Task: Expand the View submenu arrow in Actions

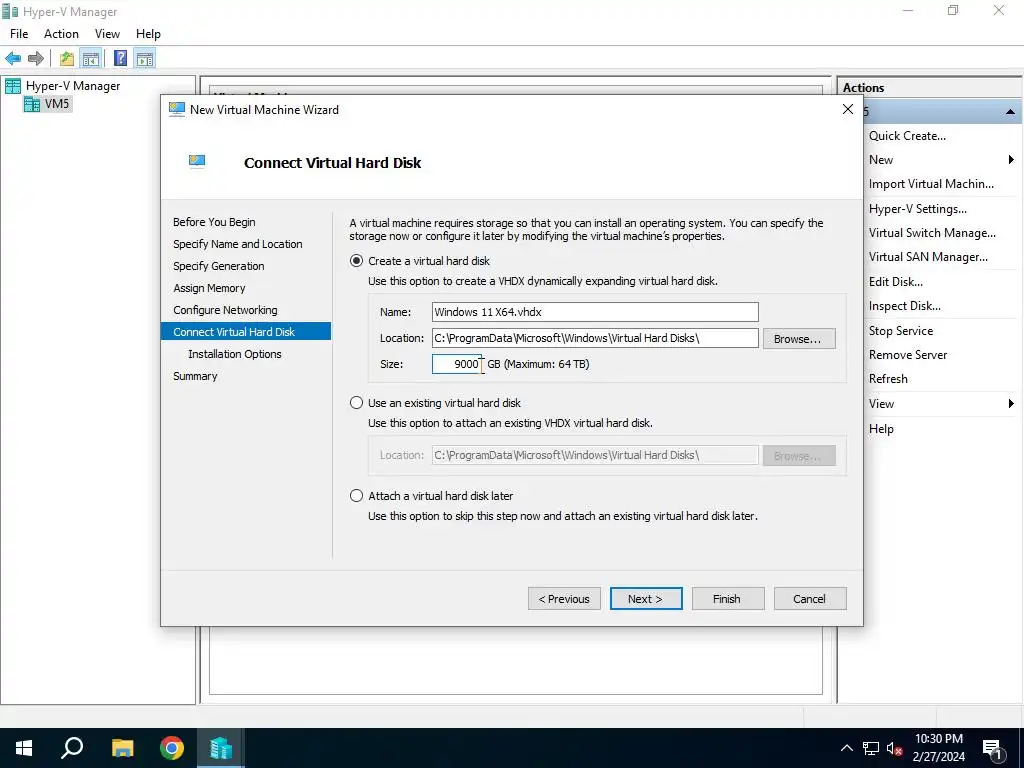Action: [x=1010, y=404]
